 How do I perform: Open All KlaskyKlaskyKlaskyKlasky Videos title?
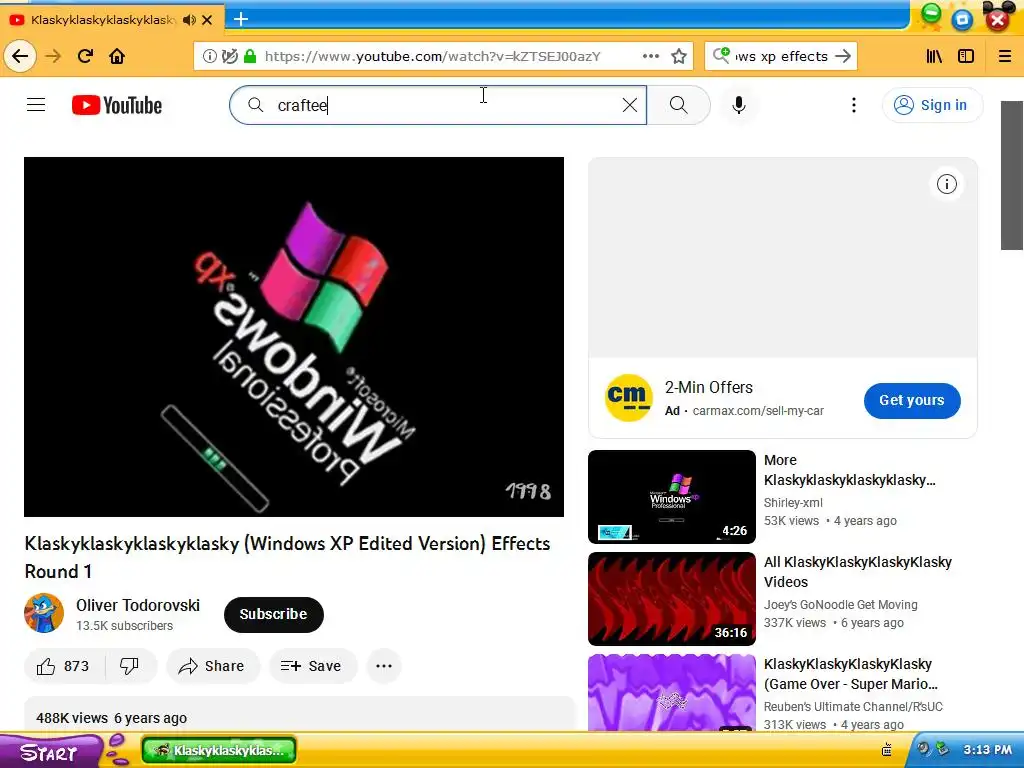857,571
